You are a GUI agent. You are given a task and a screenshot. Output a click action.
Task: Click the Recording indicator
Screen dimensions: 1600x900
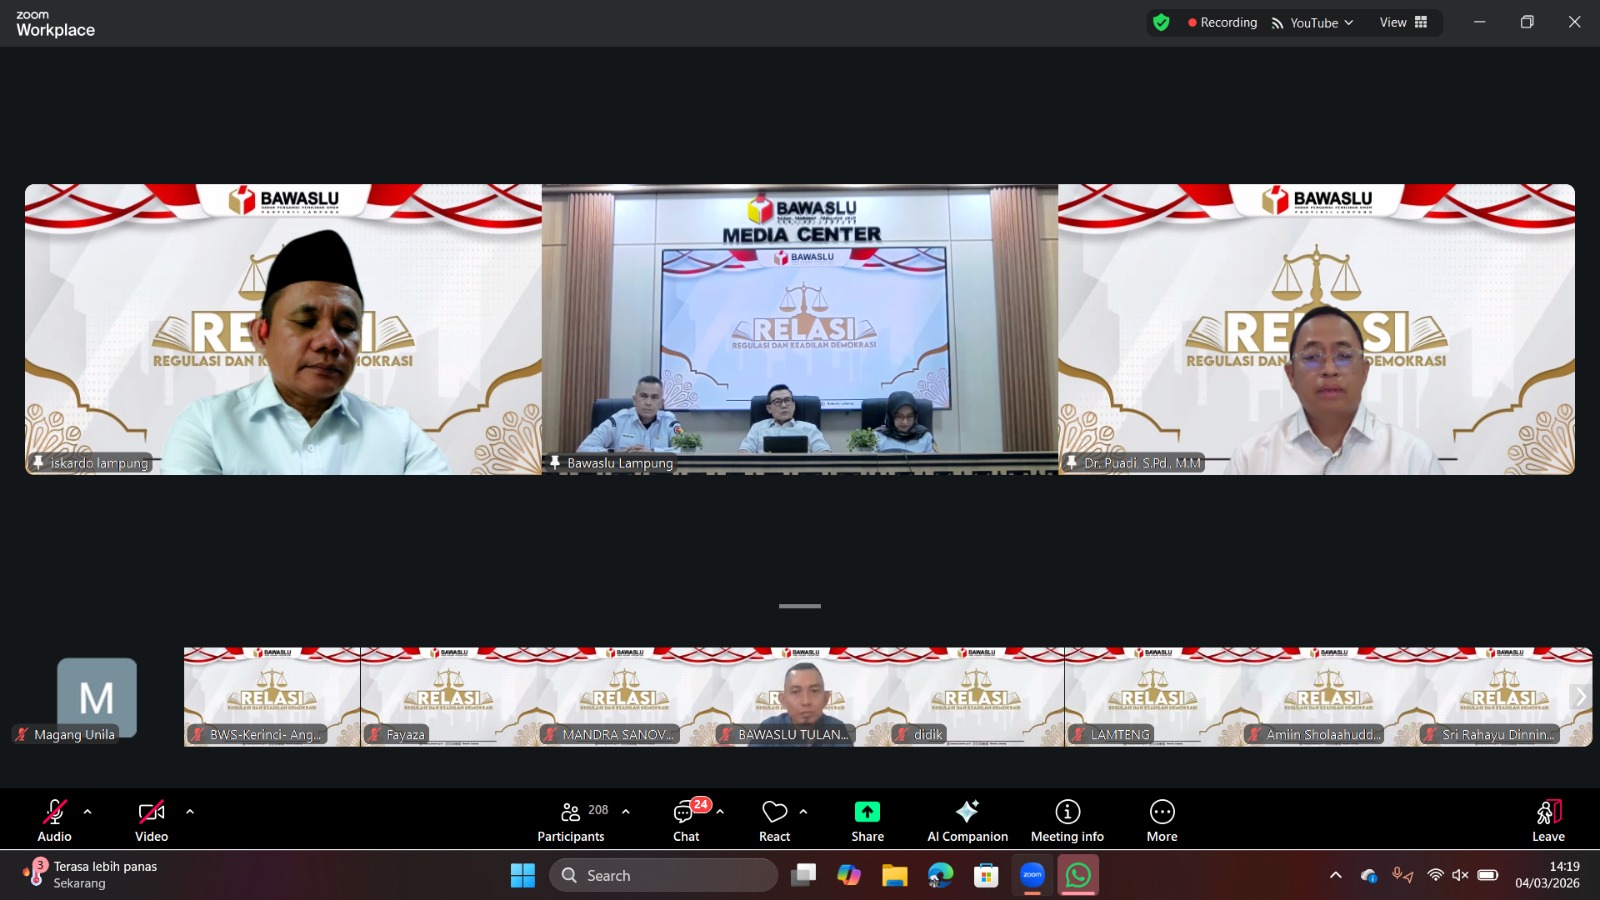point(1222,23)
